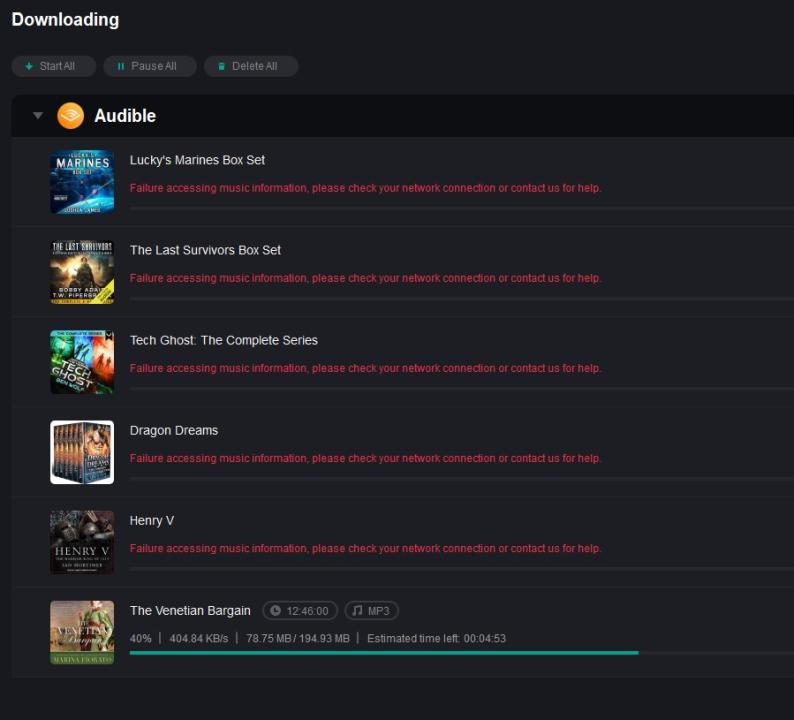Click the Pause All button
This screenshot has height=720, width=794.
[150, 66]
